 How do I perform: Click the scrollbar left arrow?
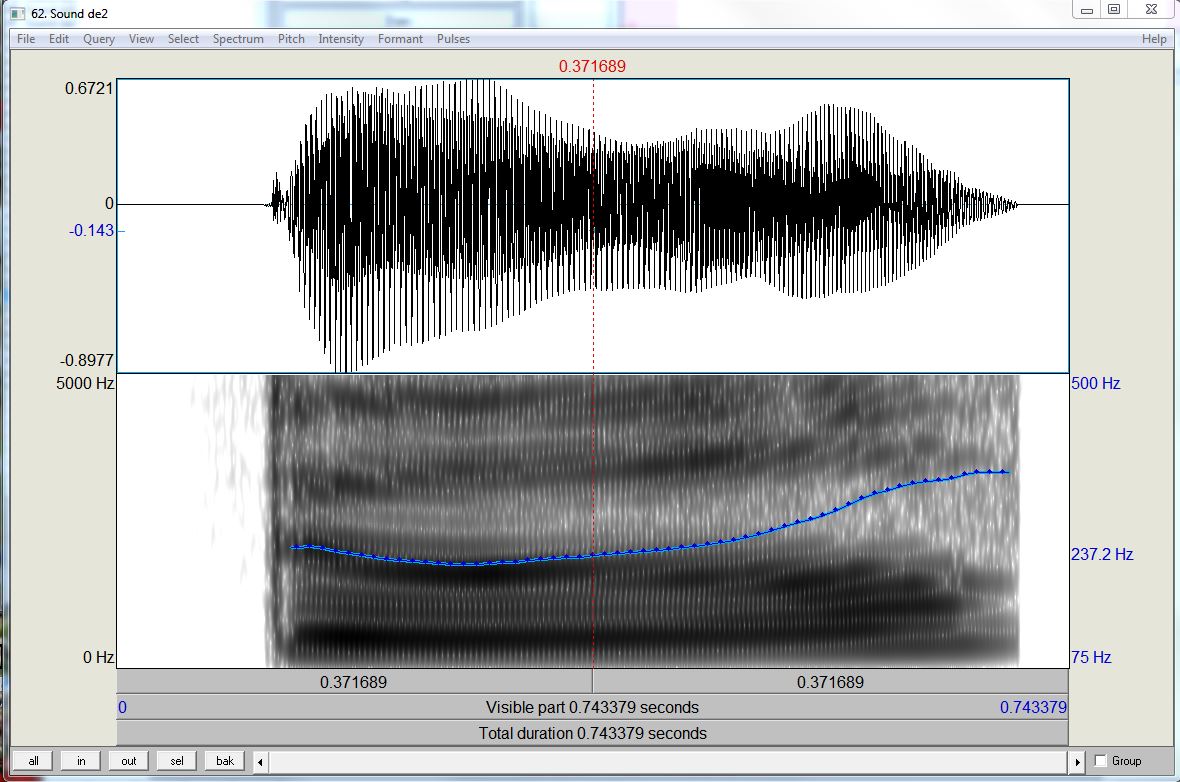260,762
